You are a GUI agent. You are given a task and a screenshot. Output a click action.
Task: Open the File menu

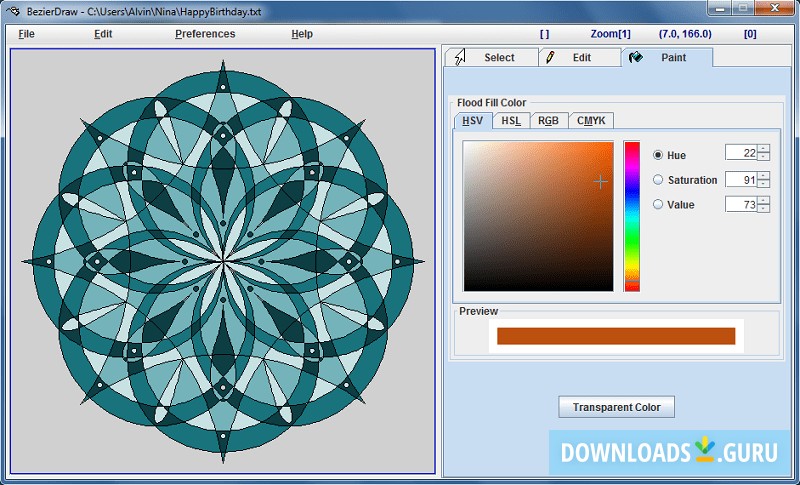point(26,34)
